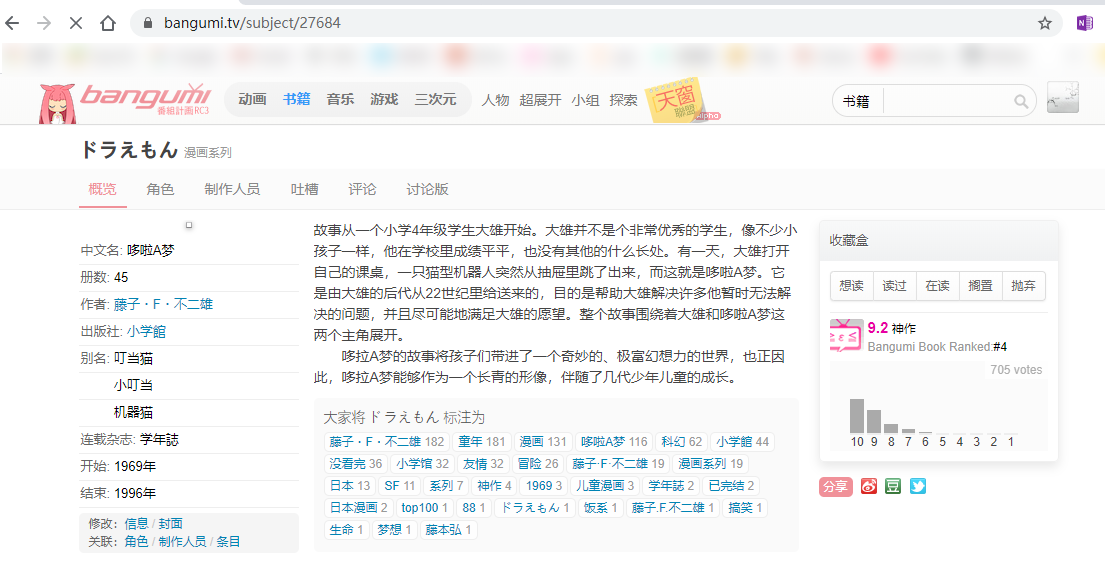Click the #4 book rank link
The image size is (1105, 566).
[x=999, y=347]
